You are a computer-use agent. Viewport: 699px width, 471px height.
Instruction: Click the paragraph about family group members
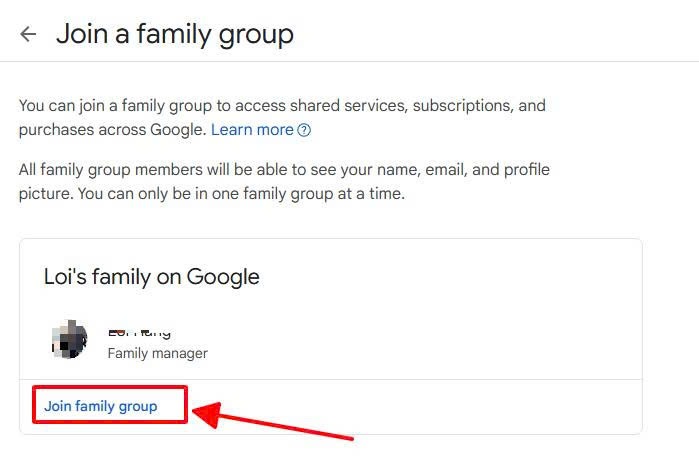(284, 170)
